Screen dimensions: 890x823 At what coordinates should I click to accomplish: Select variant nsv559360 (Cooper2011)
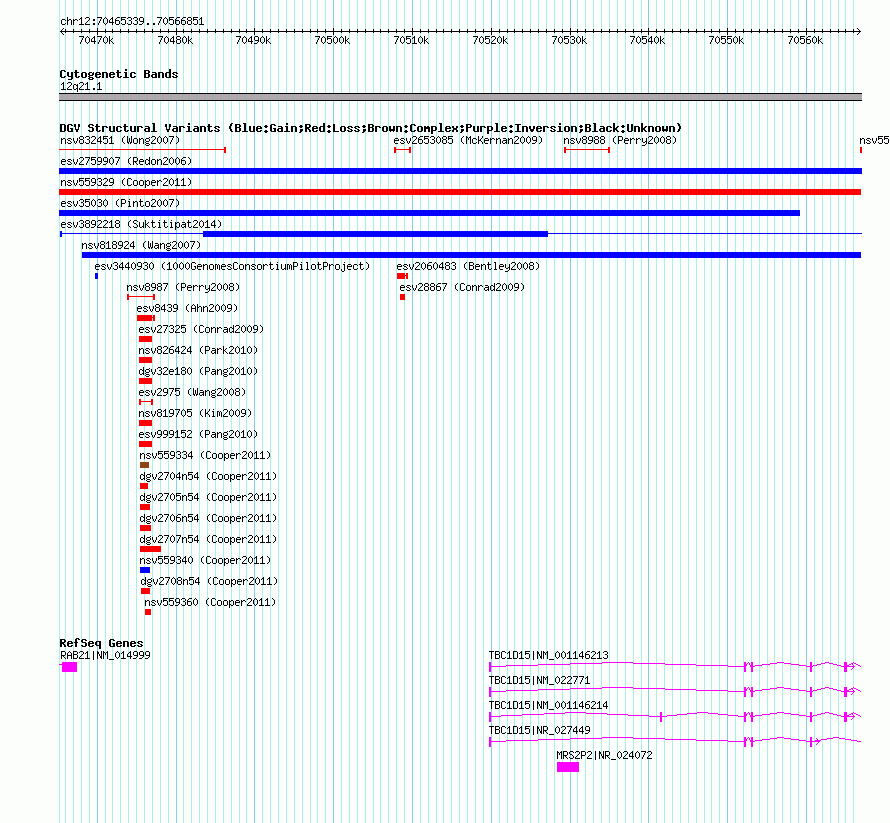pos(210,602)
